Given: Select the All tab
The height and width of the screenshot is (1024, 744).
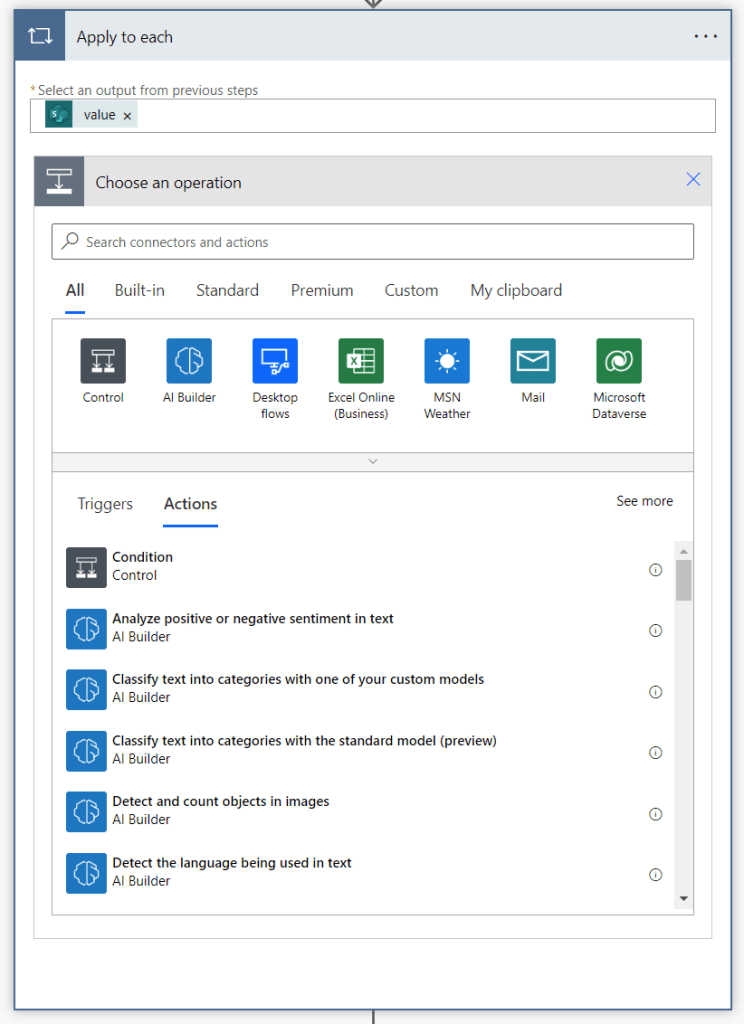Looking at the screenshot, I should pos(75,291).
